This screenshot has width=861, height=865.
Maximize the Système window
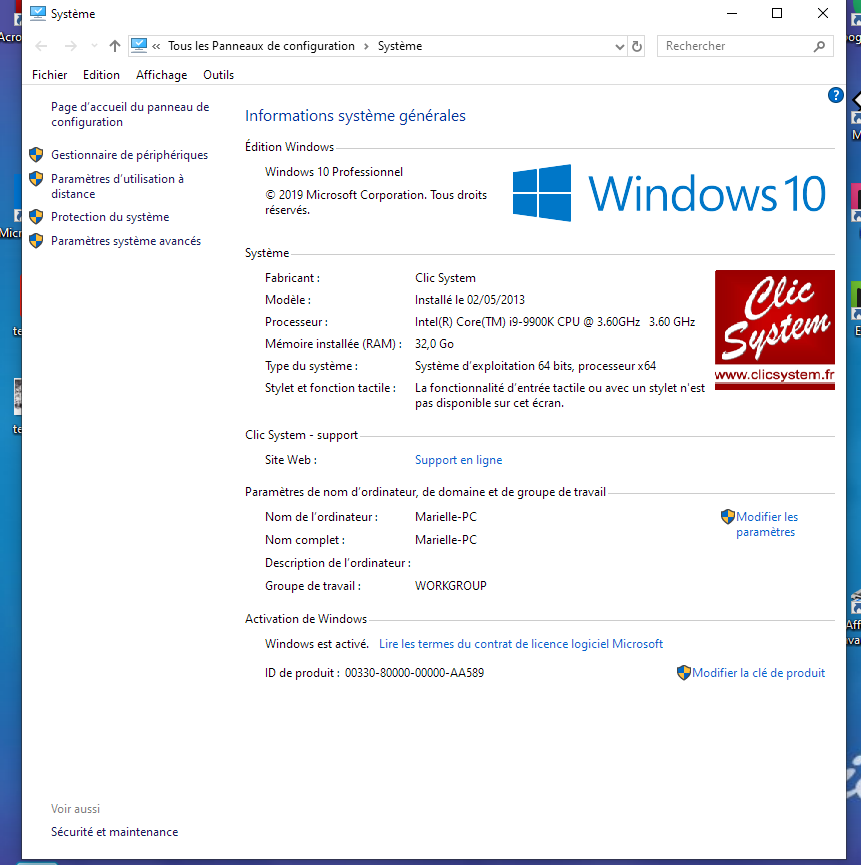click(777, 13)
